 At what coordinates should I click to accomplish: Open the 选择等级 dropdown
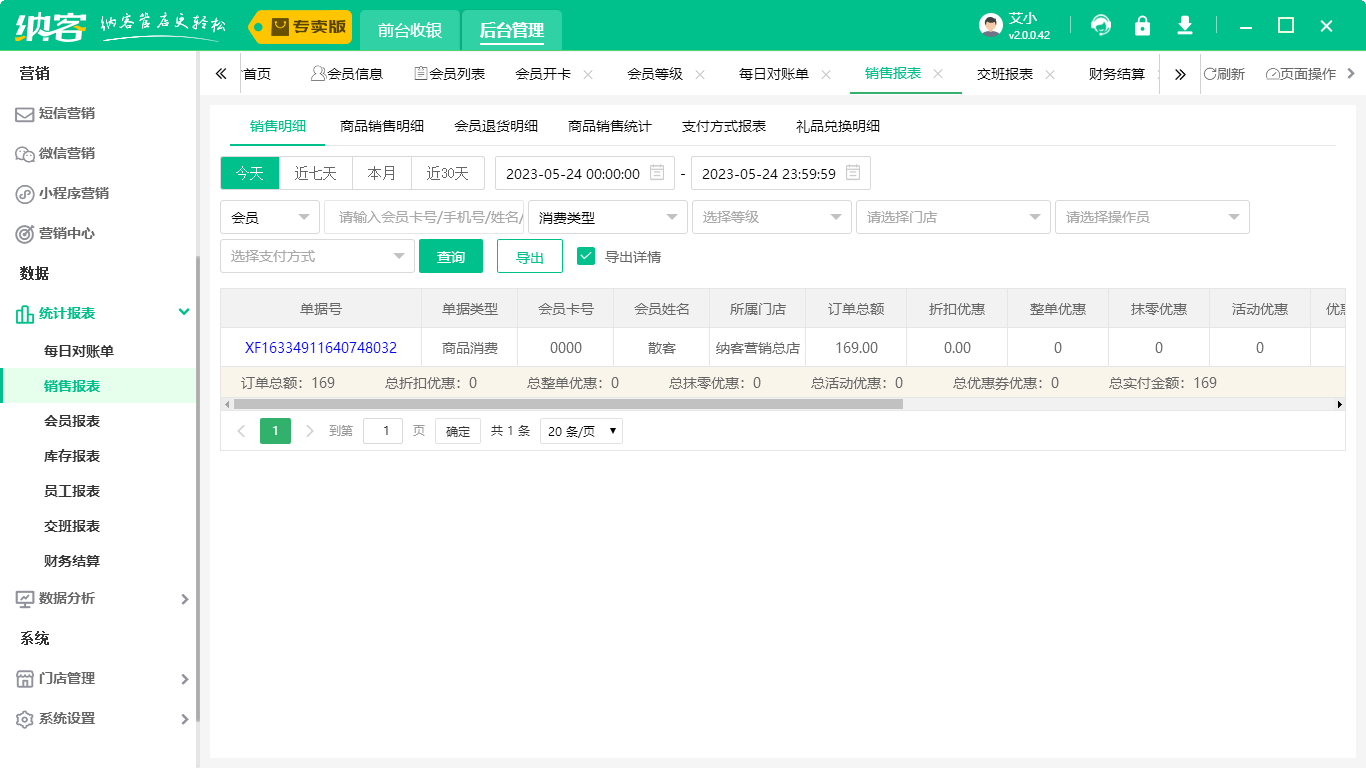tap(772, 217)
